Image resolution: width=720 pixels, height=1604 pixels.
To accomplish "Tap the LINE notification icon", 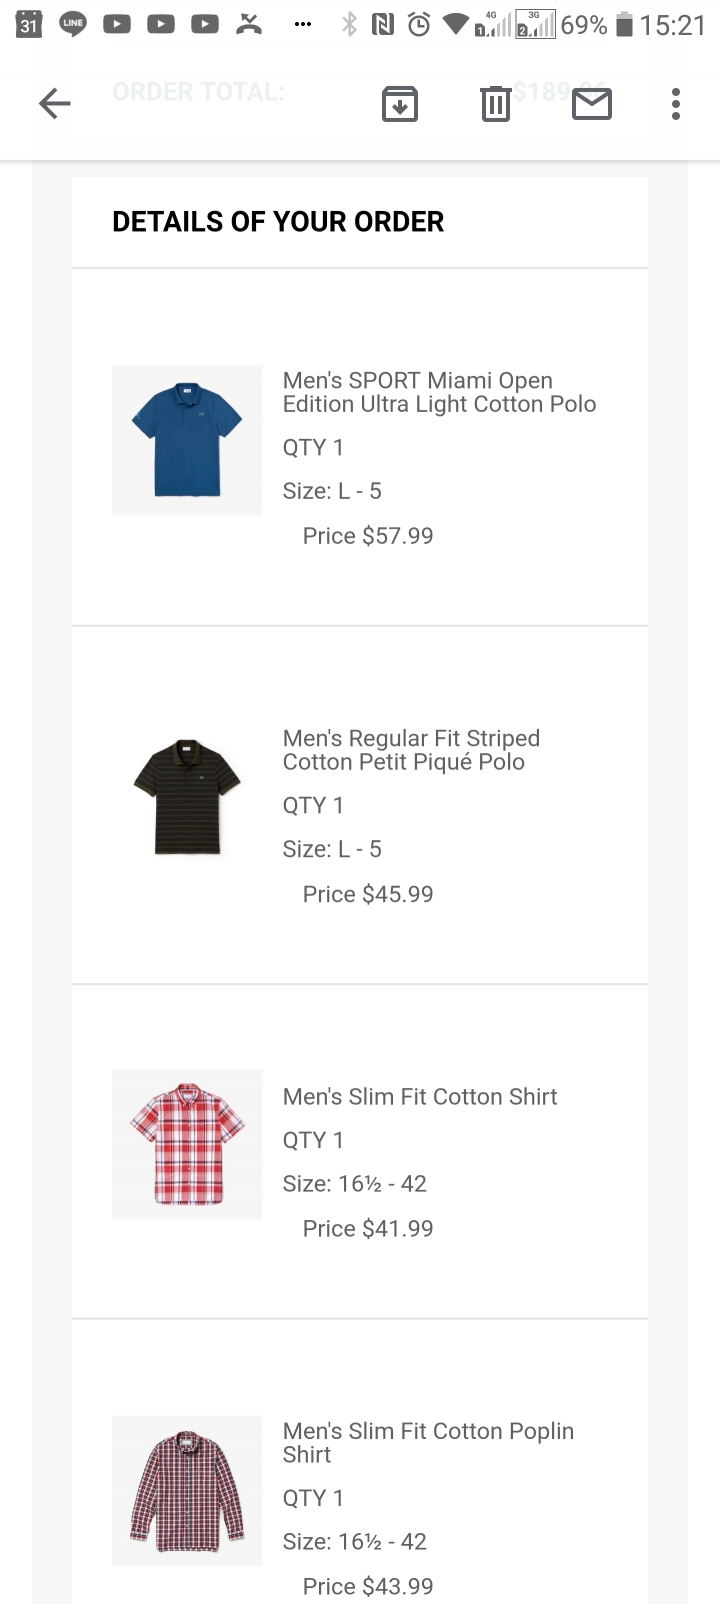I will click(73, 25).
